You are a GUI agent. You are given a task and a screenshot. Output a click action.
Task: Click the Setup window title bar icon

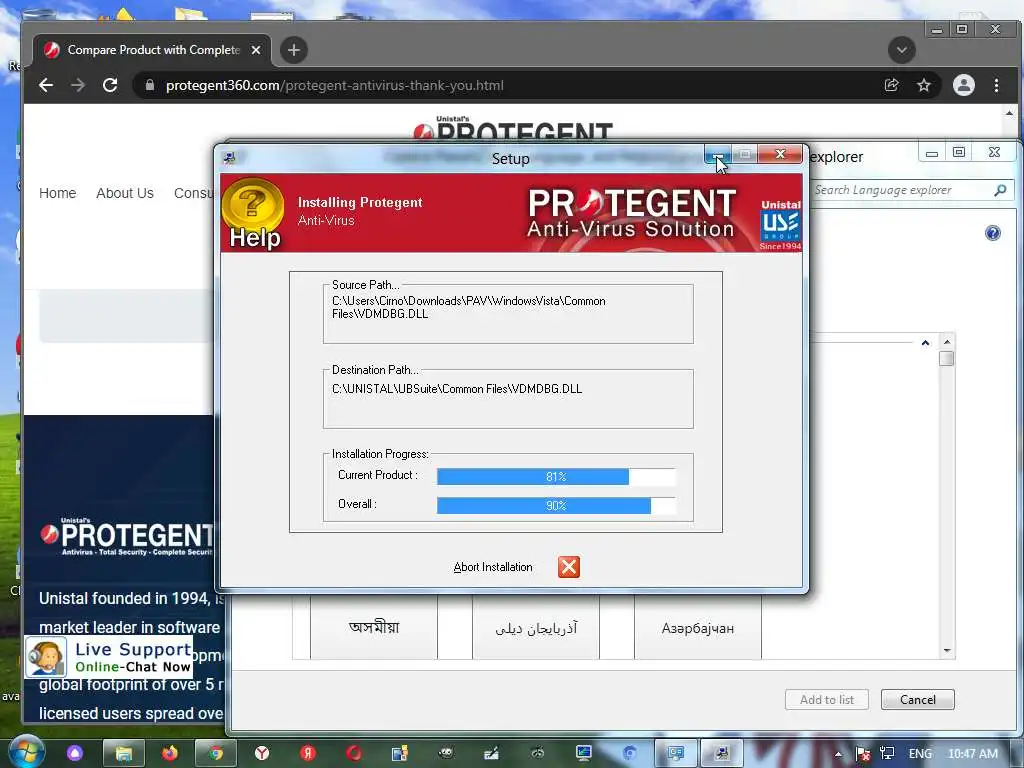[x=229, y=158]
